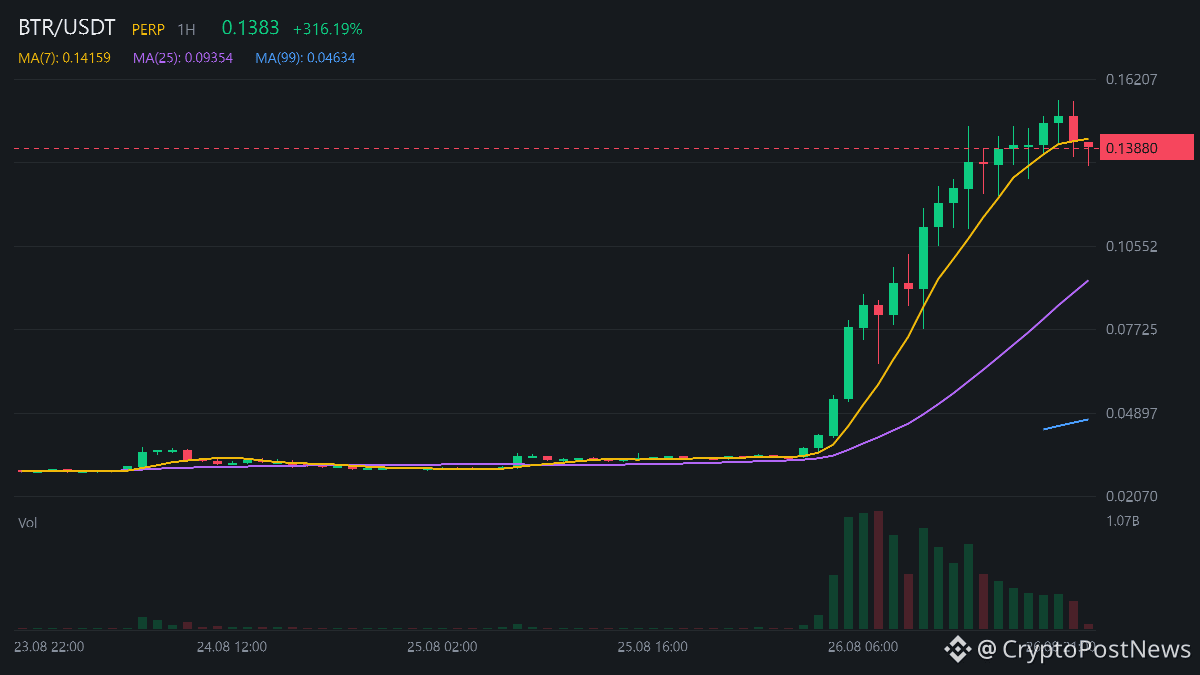Image resolution: width=1200 pixels, height=675 pixels.
Task: Click the 26.08 06:00 time label
Action: click(863, 647)
